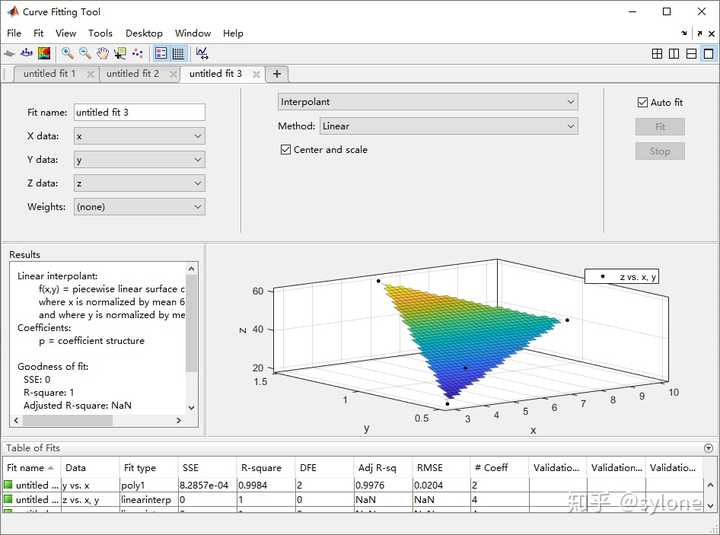Open the Tools menu
Screen dimensions: 720x535
coord(100,33)
